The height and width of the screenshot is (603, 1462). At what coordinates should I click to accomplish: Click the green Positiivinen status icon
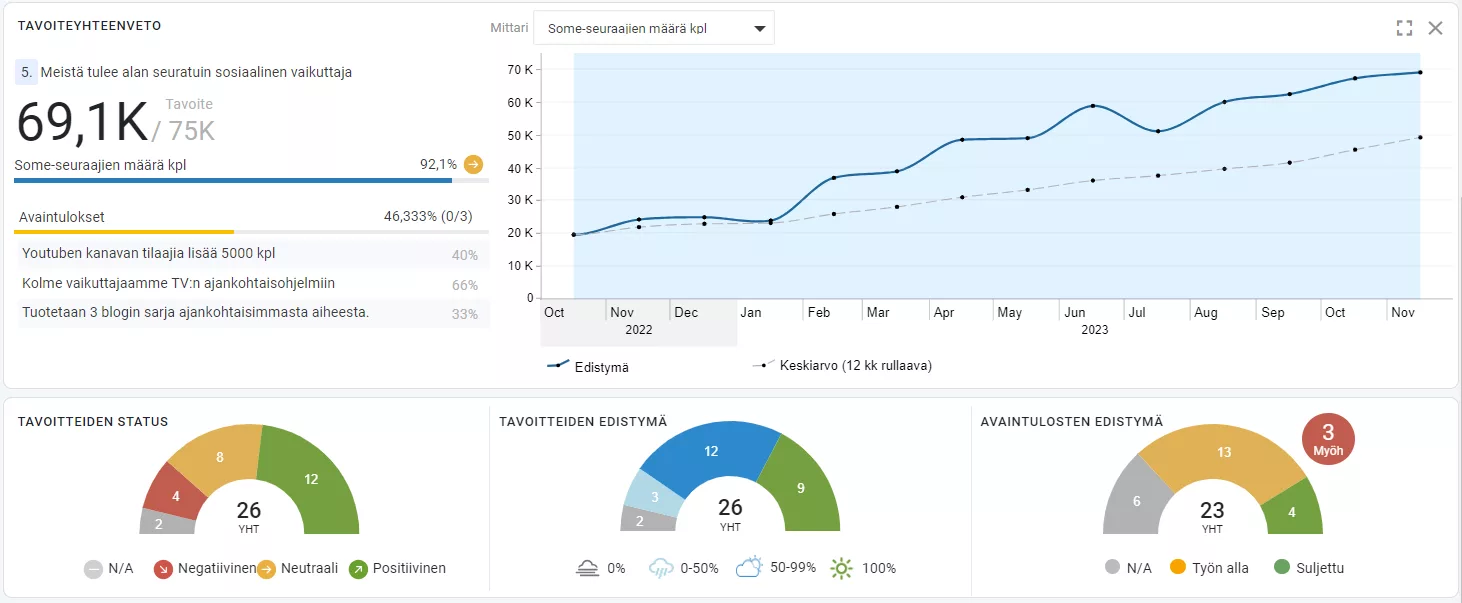[x=356, y=568]
